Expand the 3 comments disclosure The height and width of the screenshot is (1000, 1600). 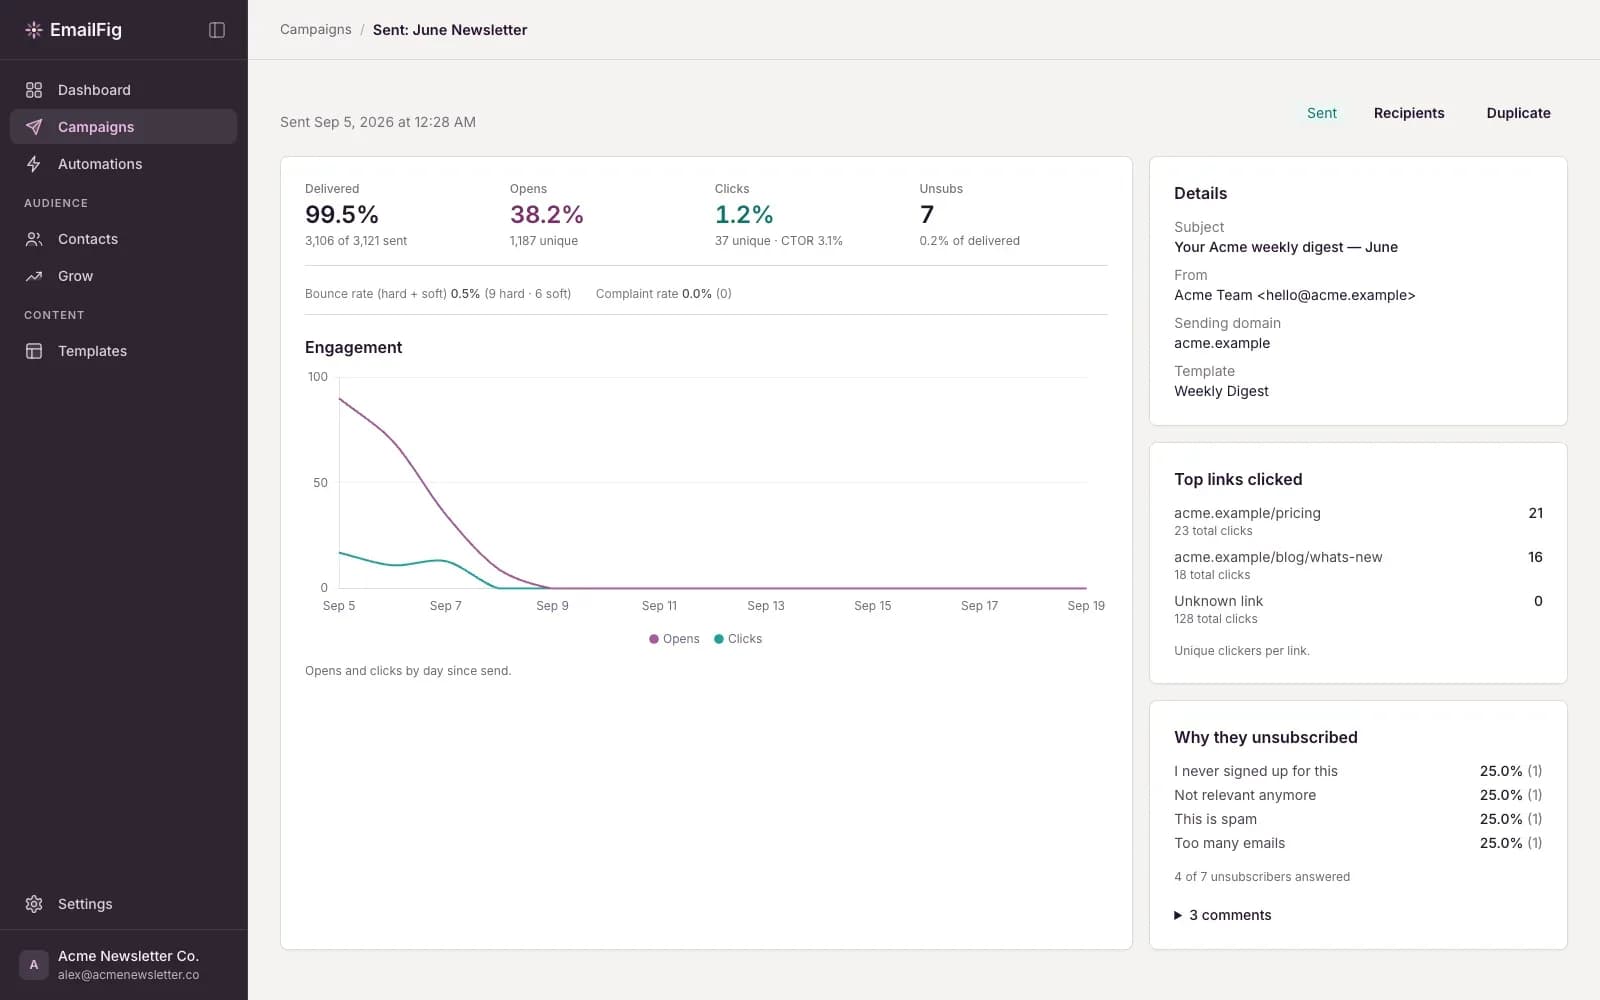[1223, 915]
